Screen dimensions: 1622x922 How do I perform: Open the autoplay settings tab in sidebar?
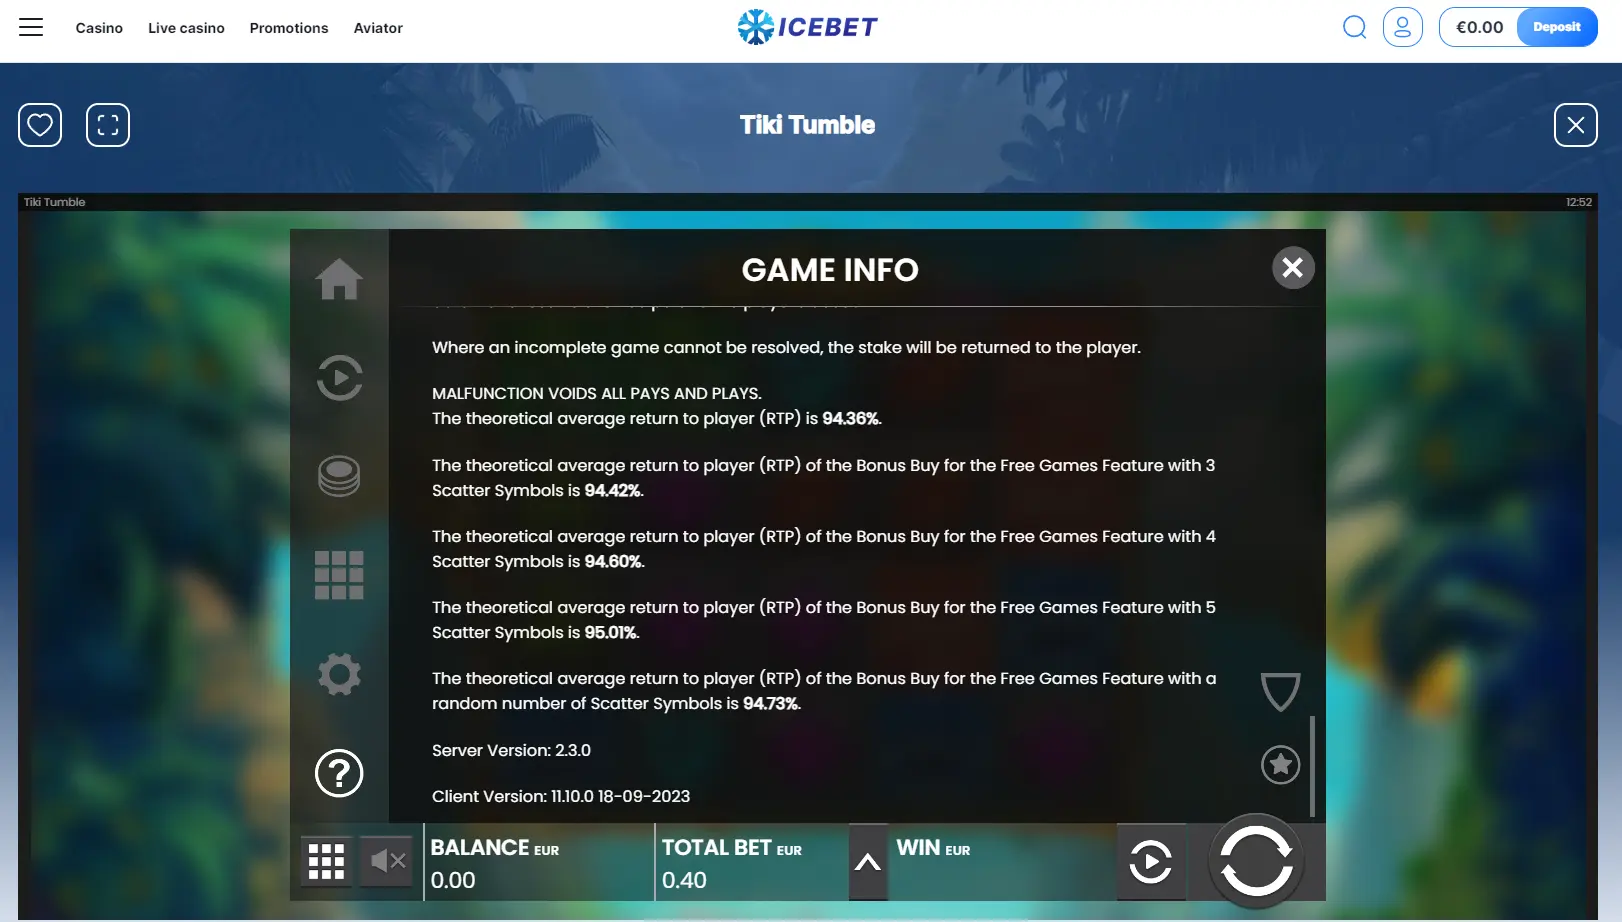coord(339,378)
